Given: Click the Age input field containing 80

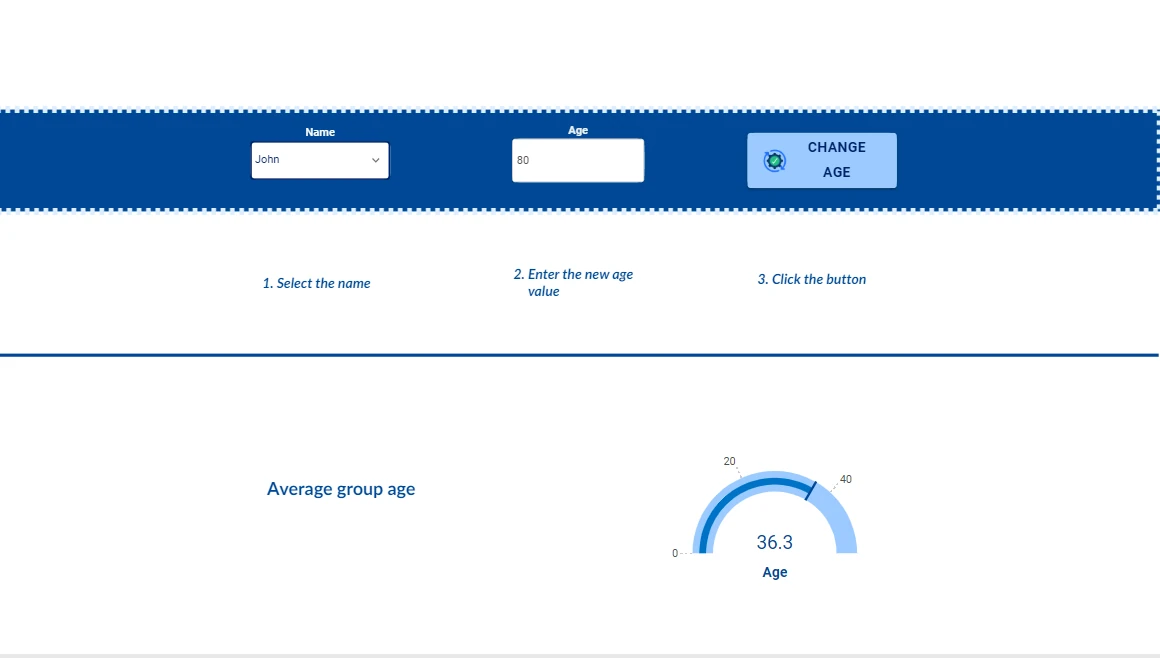Looking at the screenshot, I should [x=578, y=160].
